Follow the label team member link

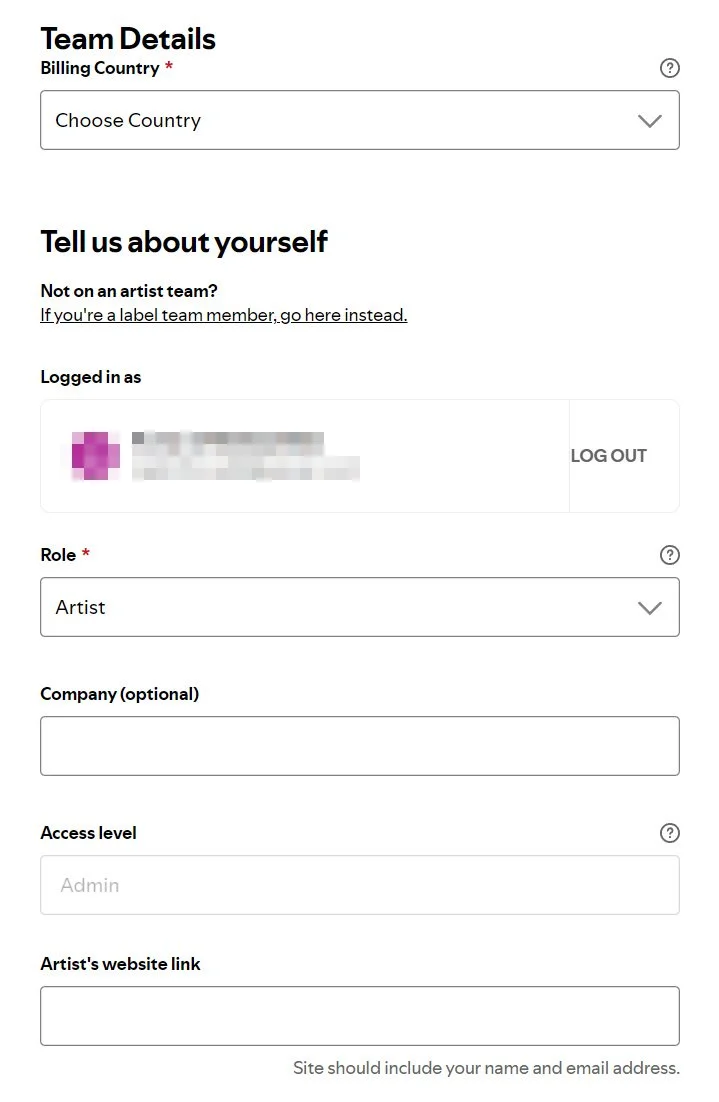[x=224, y=315]
